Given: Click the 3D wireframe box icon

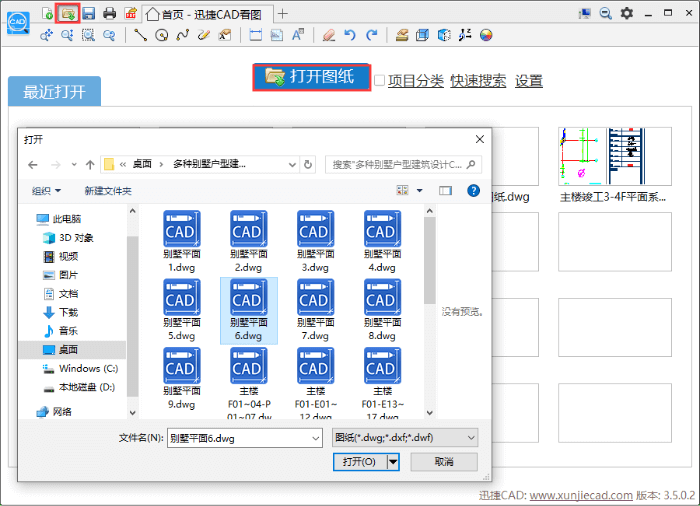Looking at the screenshot, I should click(422, 35).
